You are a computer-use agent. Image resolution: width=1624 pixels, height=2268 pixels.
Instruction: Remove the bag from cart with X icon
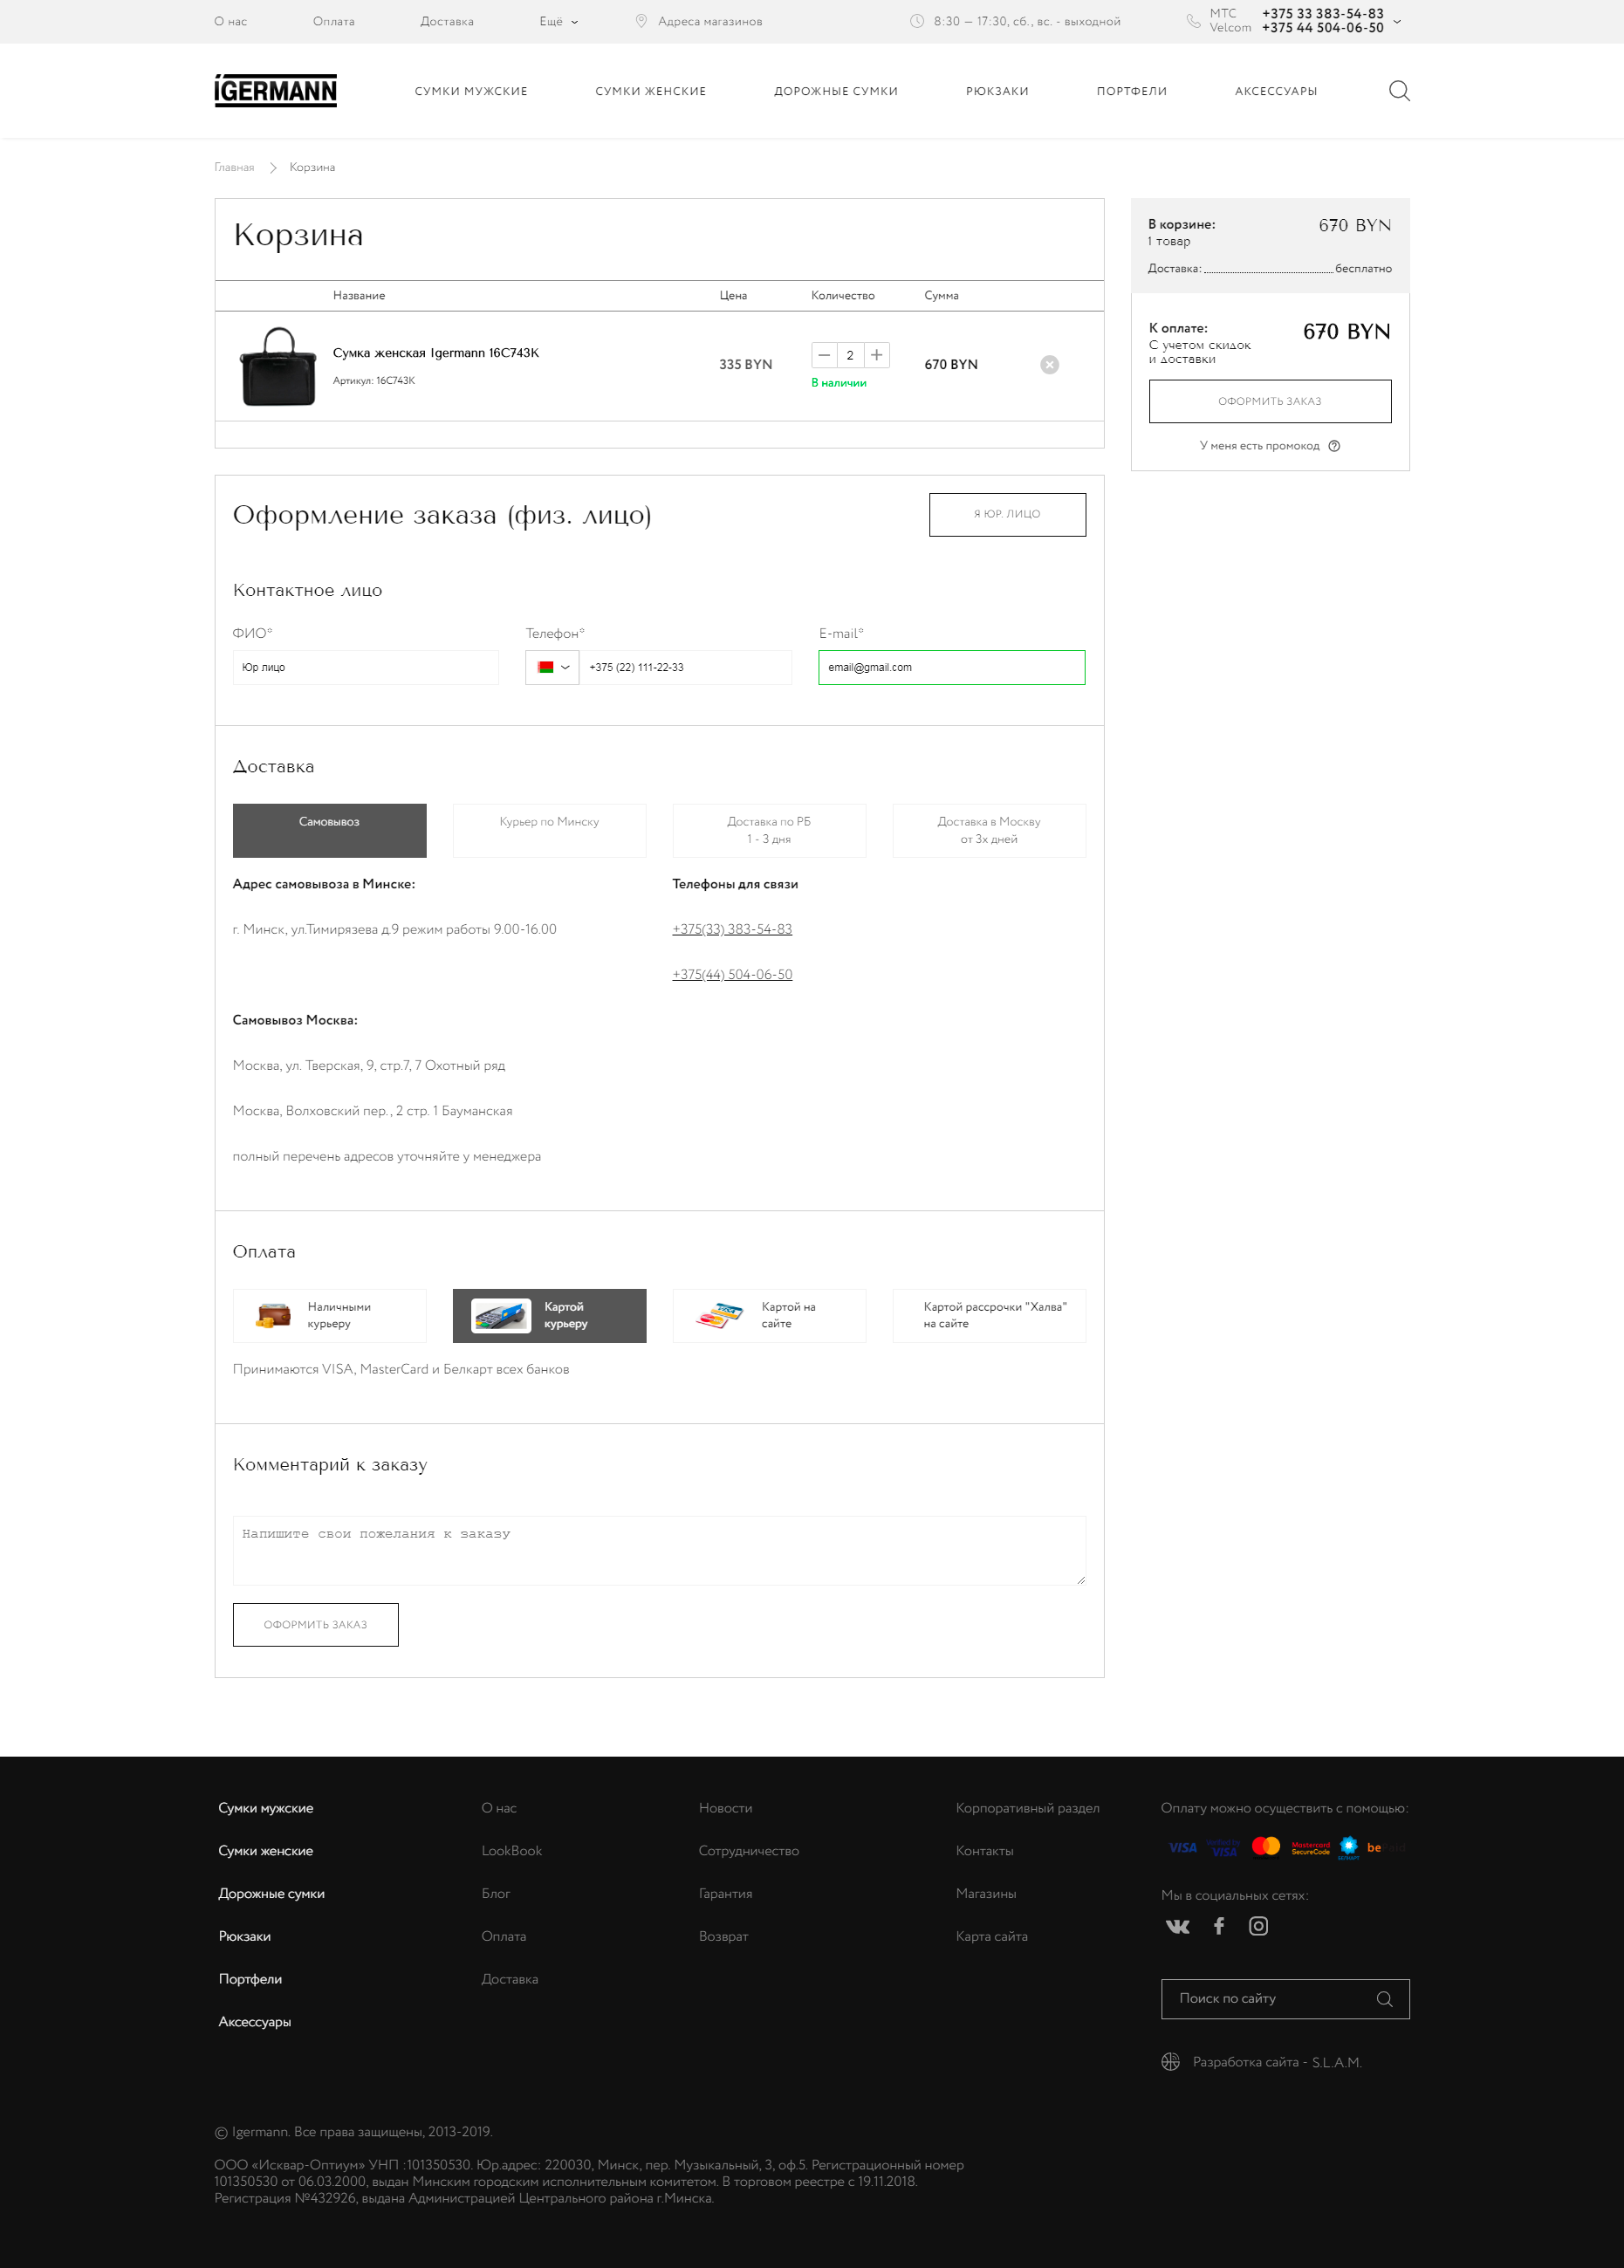pyautogui.click(x=1049, y=365)
